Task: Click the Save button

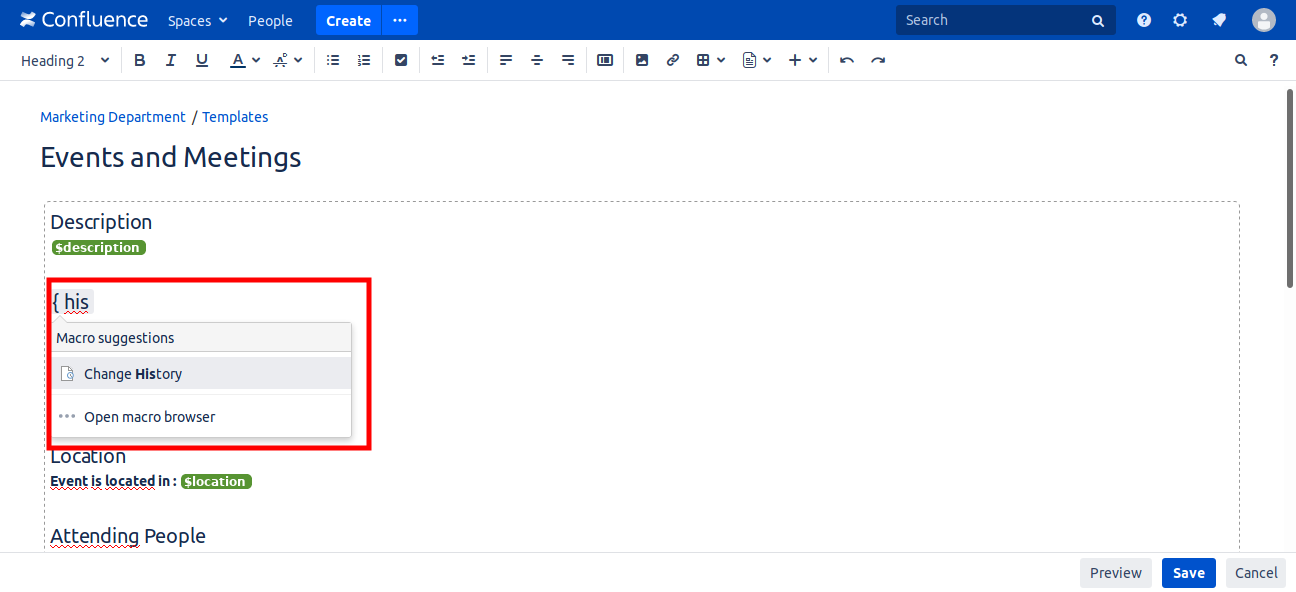Action: [x=1188, y=573]
